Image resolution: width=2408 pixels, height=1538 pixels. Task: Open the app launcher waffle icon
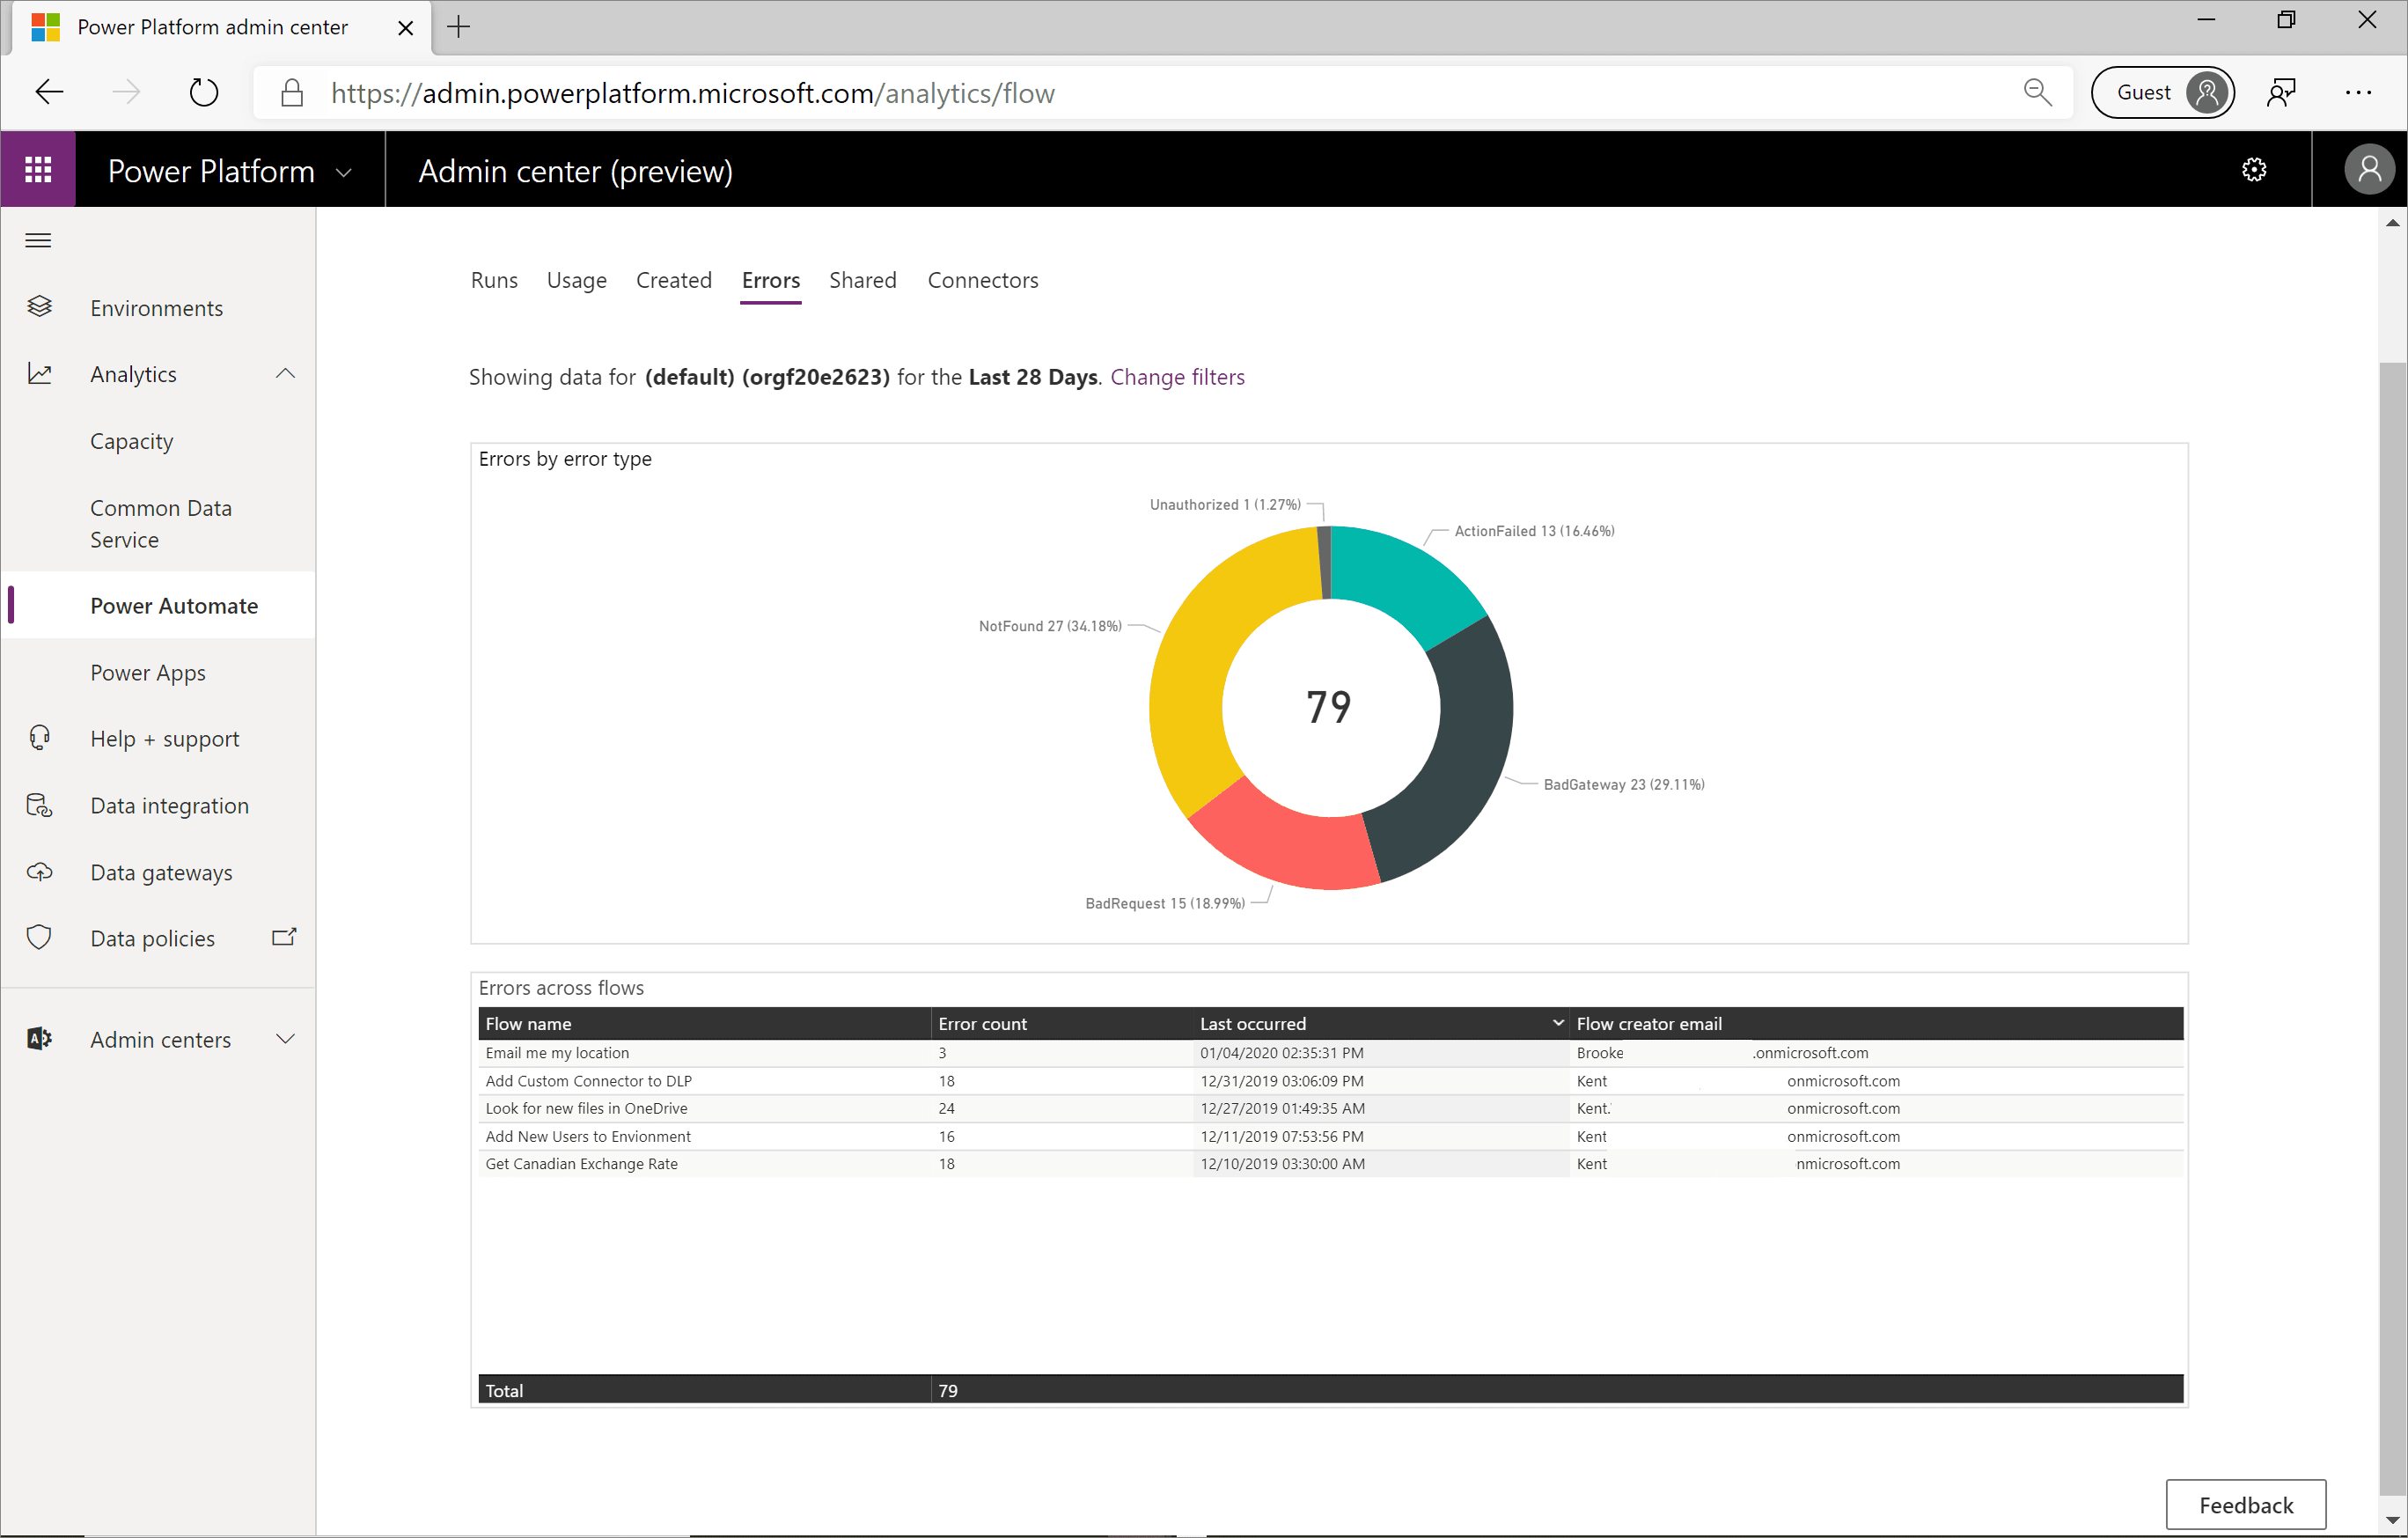pyautogui.click(x=38, y=170)
